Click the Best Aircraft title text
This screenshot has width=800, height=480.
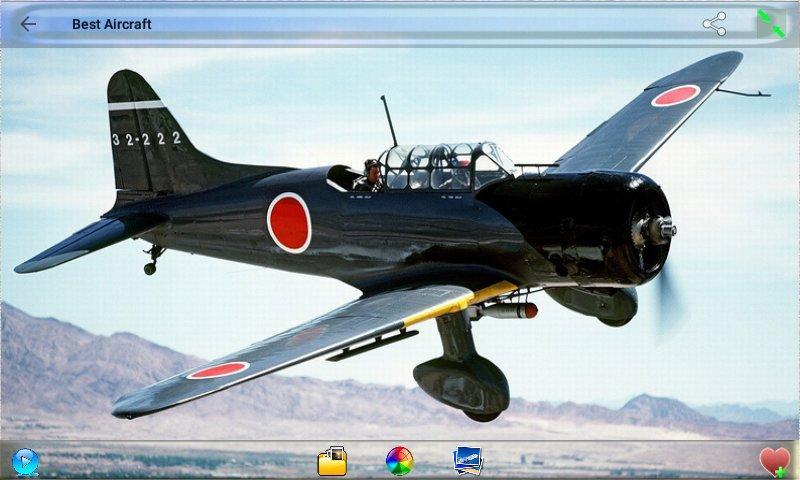pyautogui.click(x=112, y=24)
